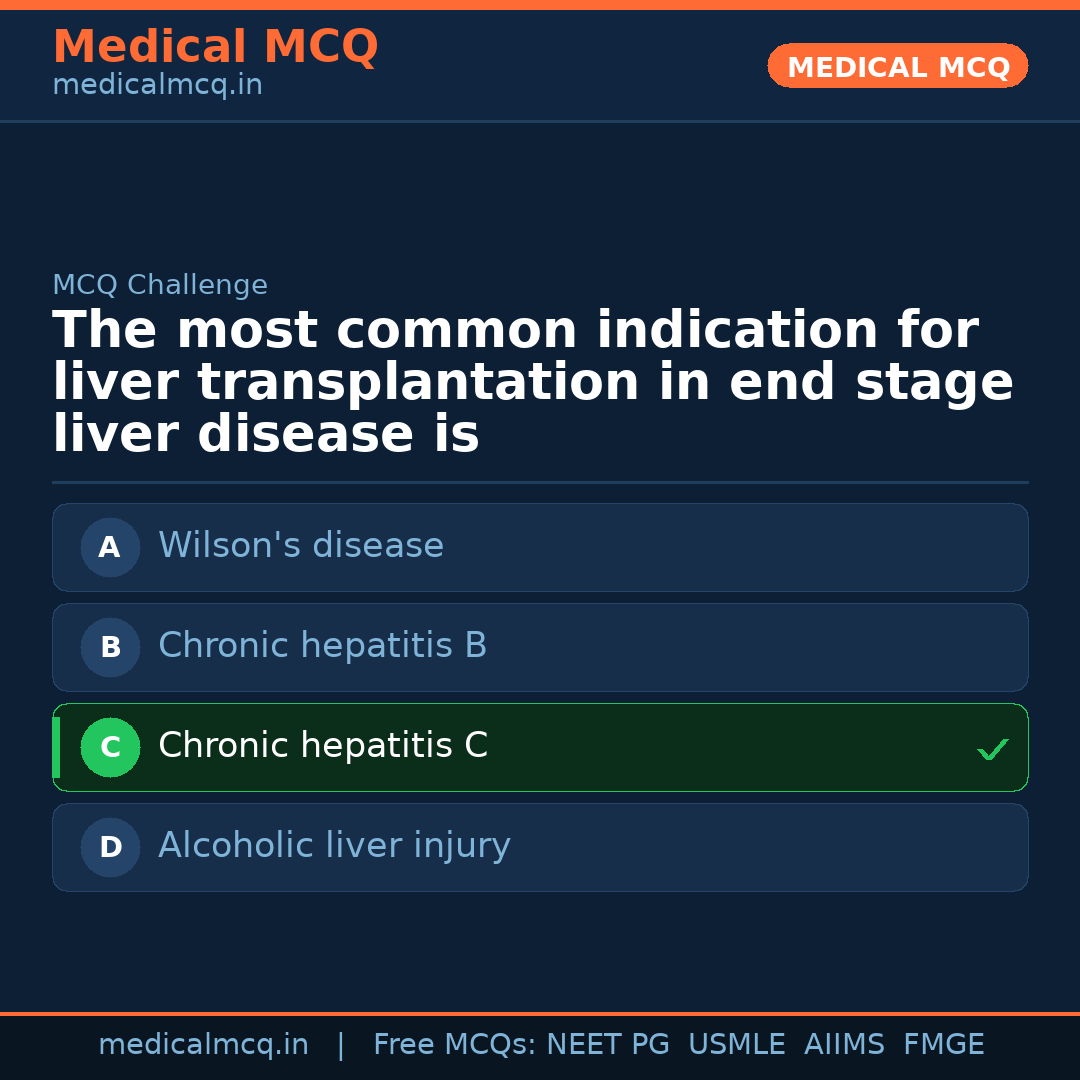Screen dimensions: 1080x1080
Task: Click the letter B circle badge
Action: click(110, 647)
